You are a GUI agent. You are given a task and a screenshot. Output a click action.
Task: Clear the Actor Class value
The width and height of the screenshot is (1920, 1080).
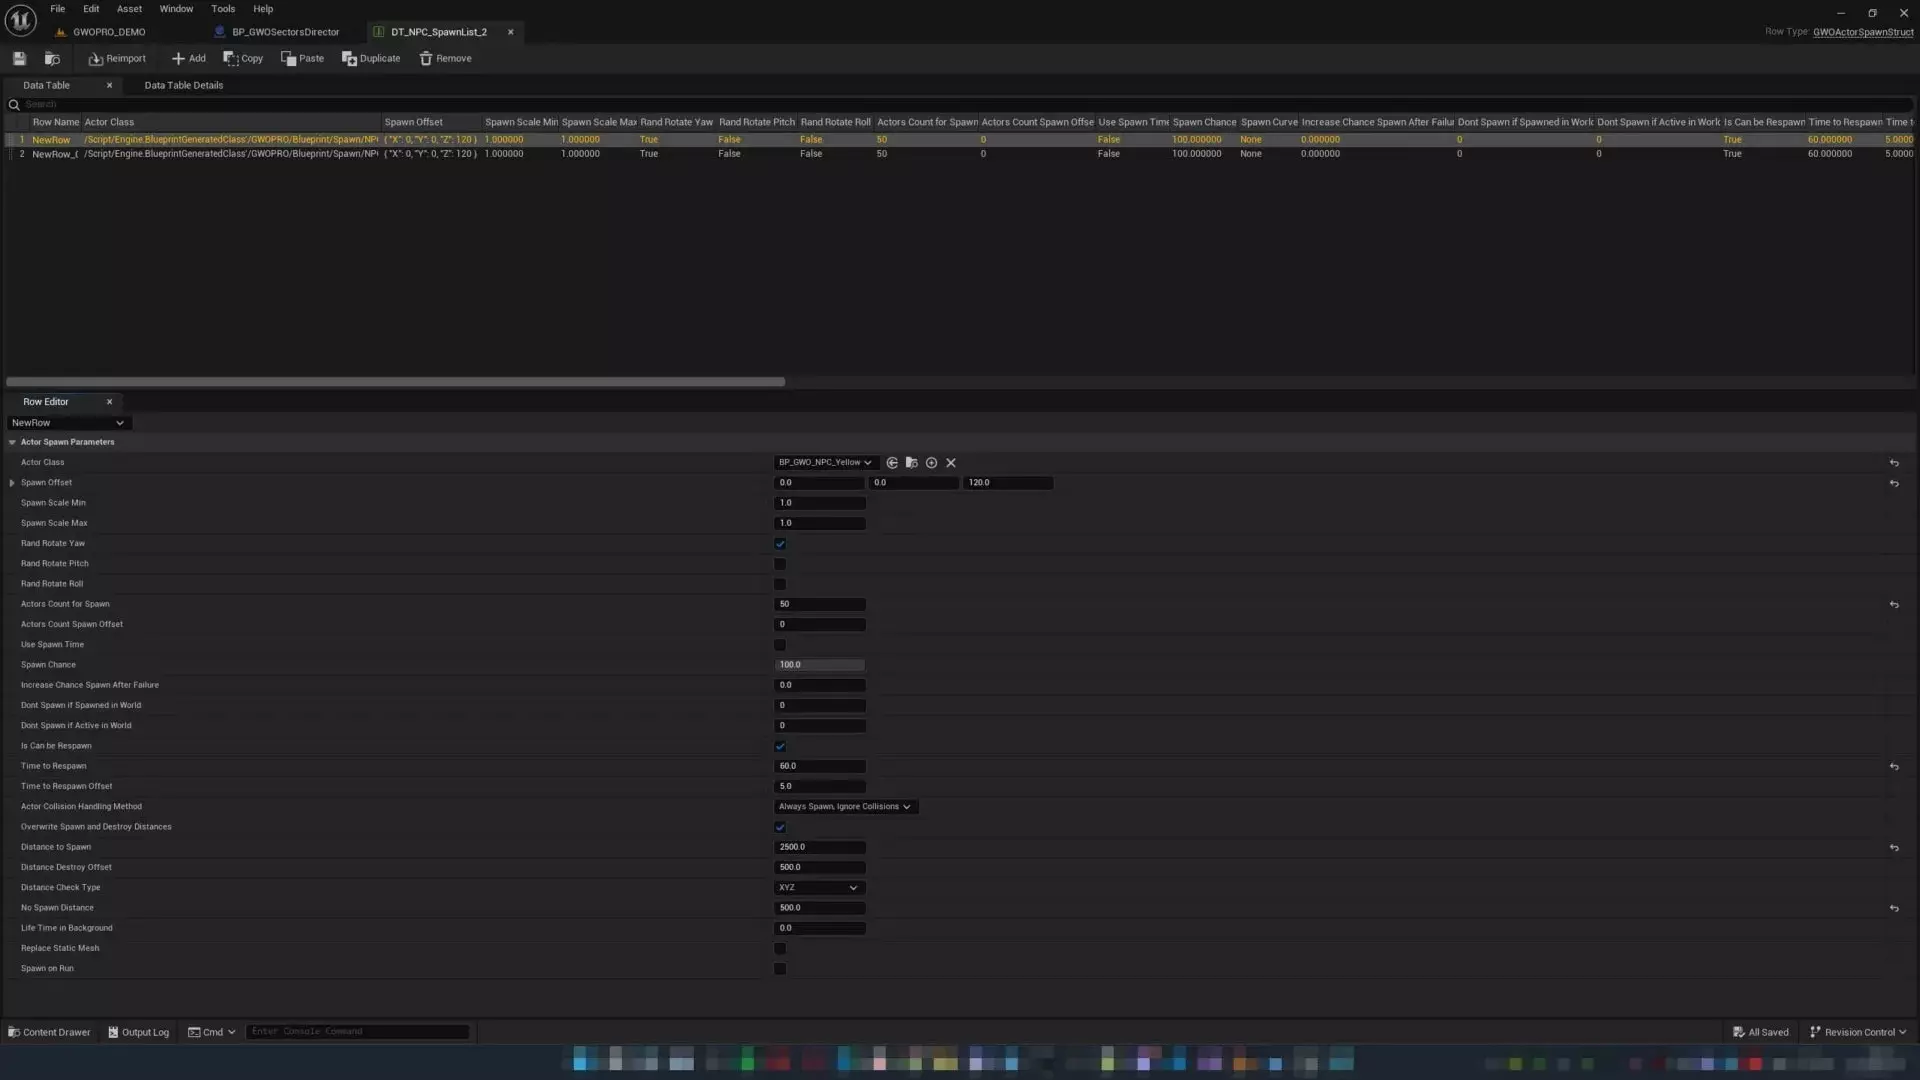click(951, 463)
